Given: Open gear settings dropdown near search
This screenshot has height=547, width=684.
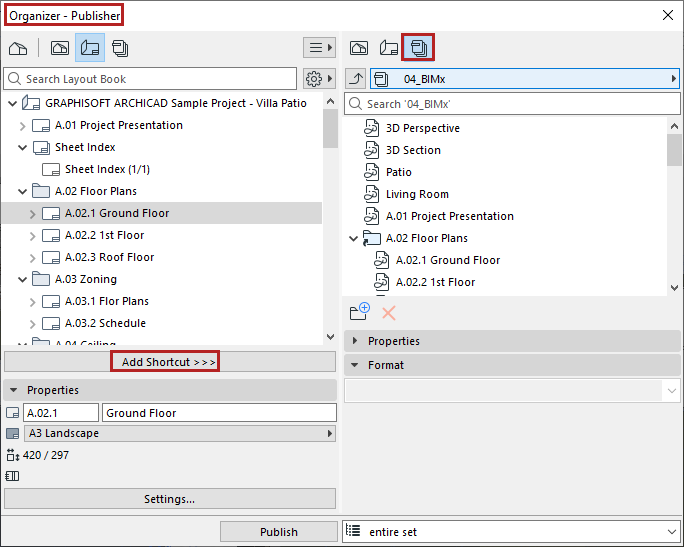Looking at the screenshot, I should [319, 79].
